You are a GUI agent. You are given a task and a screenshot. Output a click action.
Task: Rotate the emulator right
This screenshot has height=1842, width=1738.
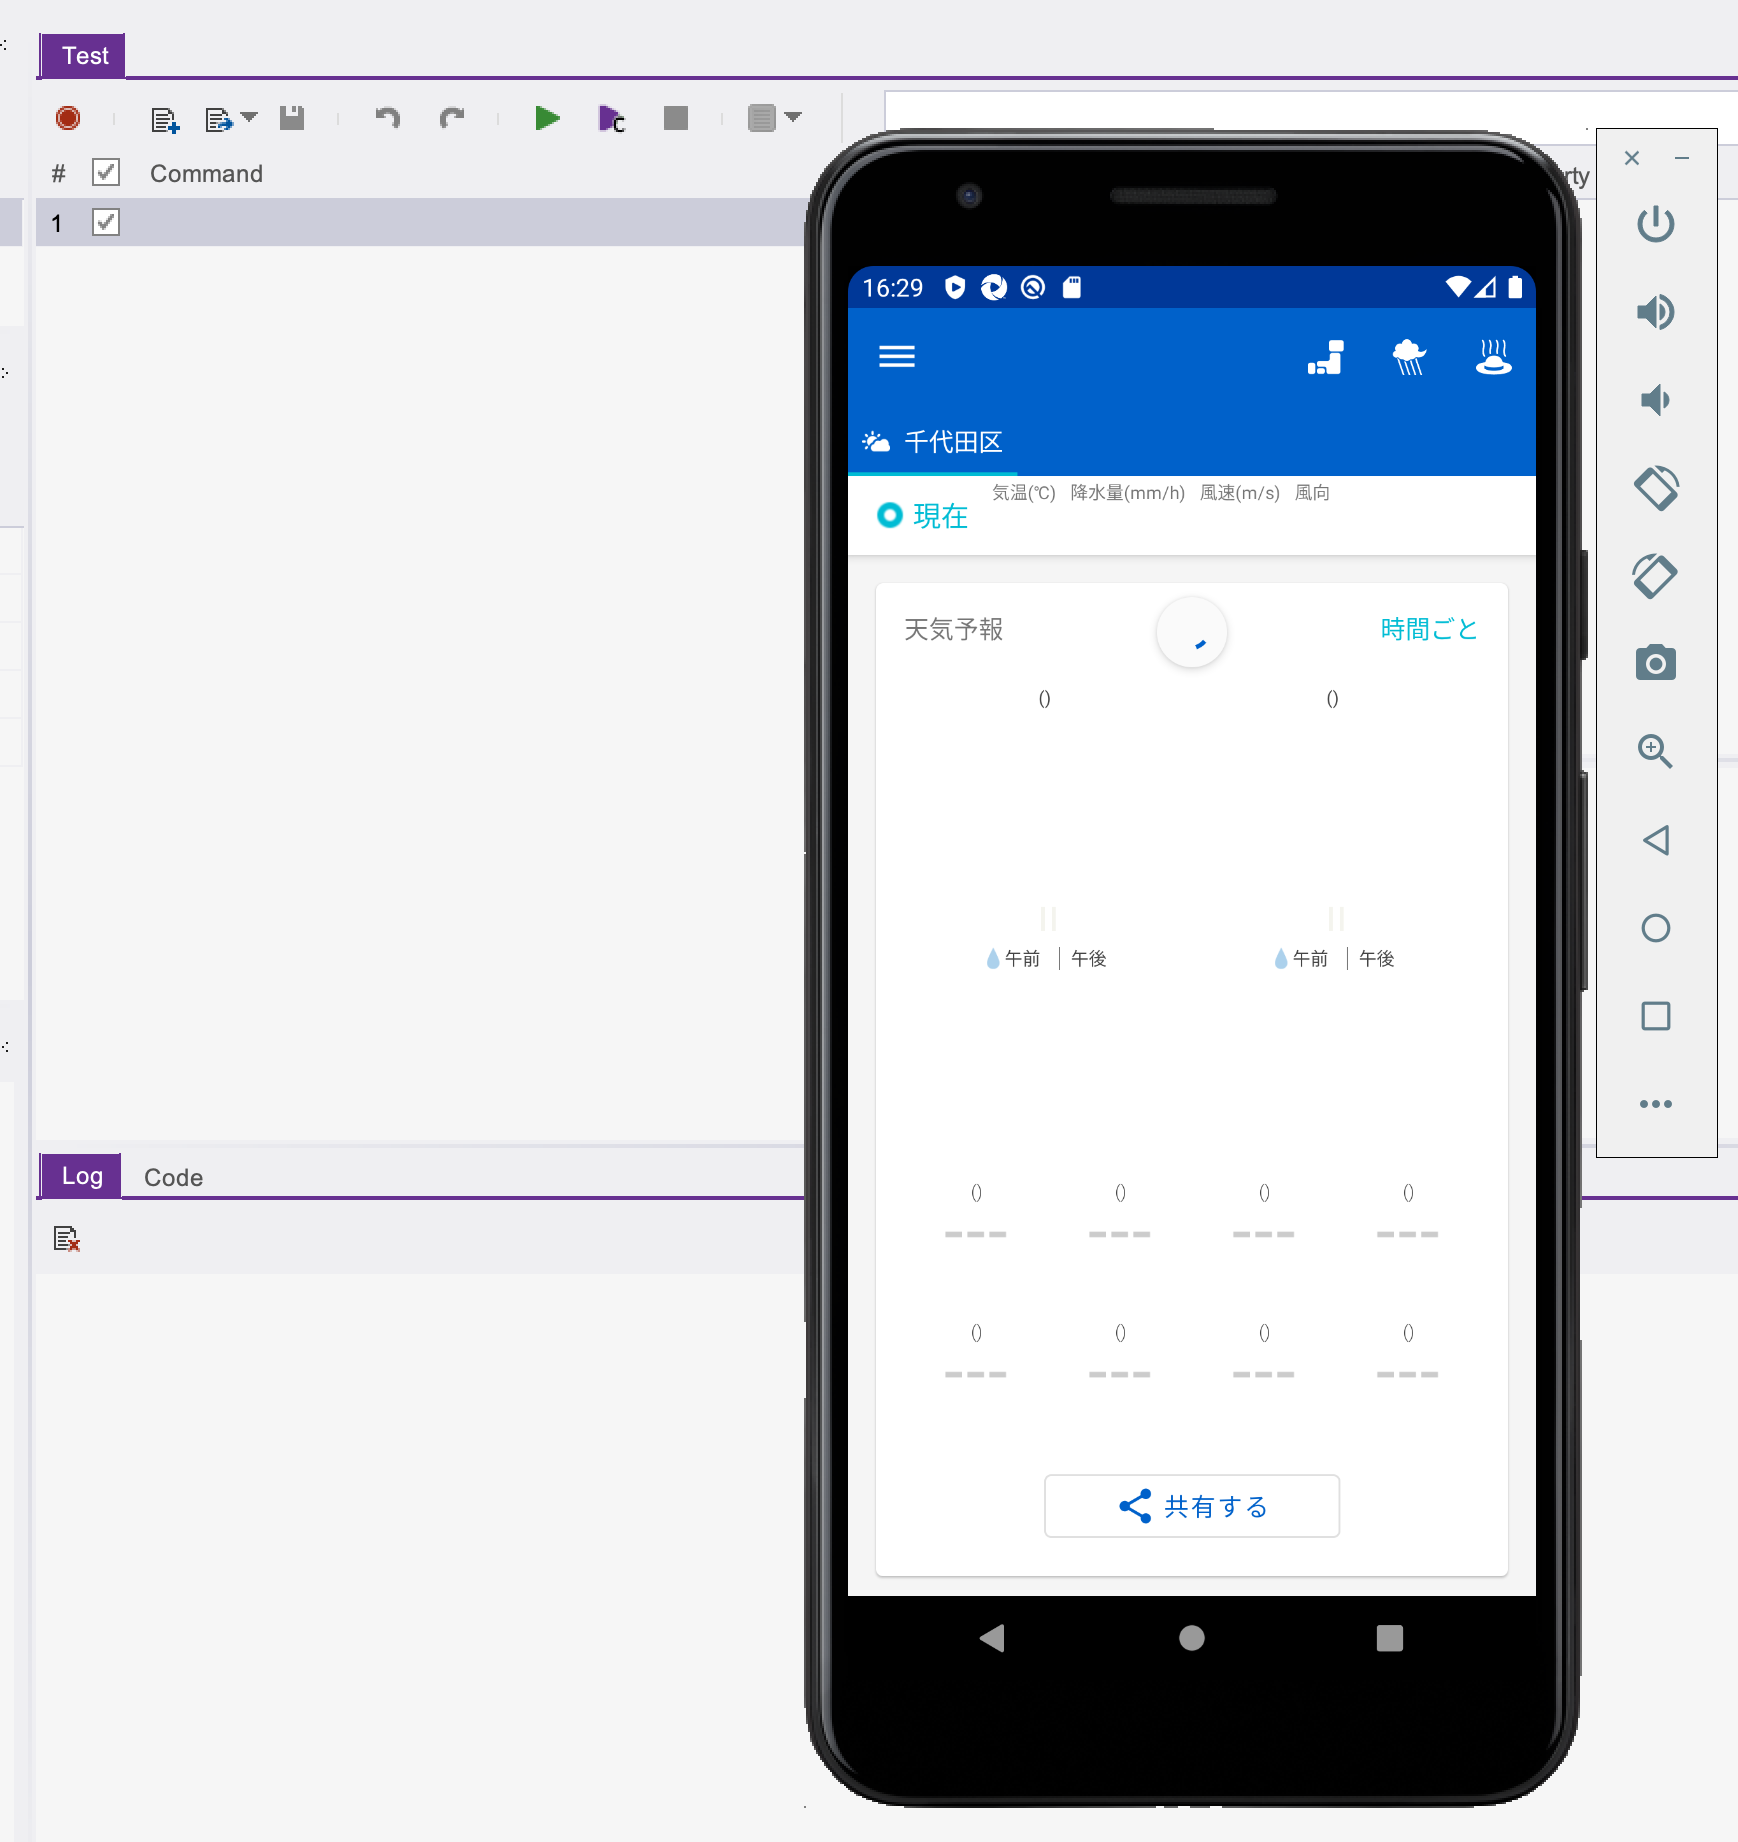(1656, 576)
